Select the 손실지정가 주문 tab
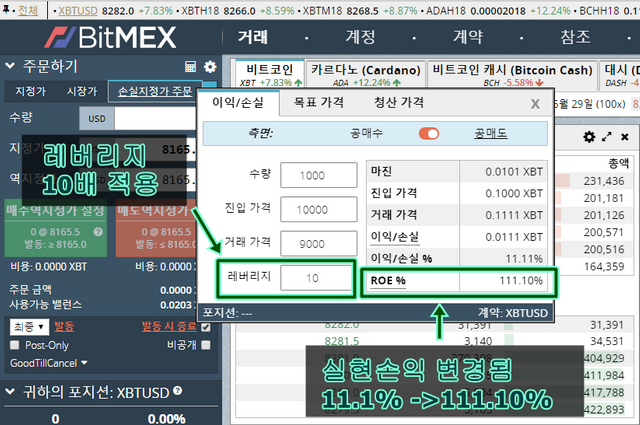This screenshot has height=425, width=640. tap(155, 91)
